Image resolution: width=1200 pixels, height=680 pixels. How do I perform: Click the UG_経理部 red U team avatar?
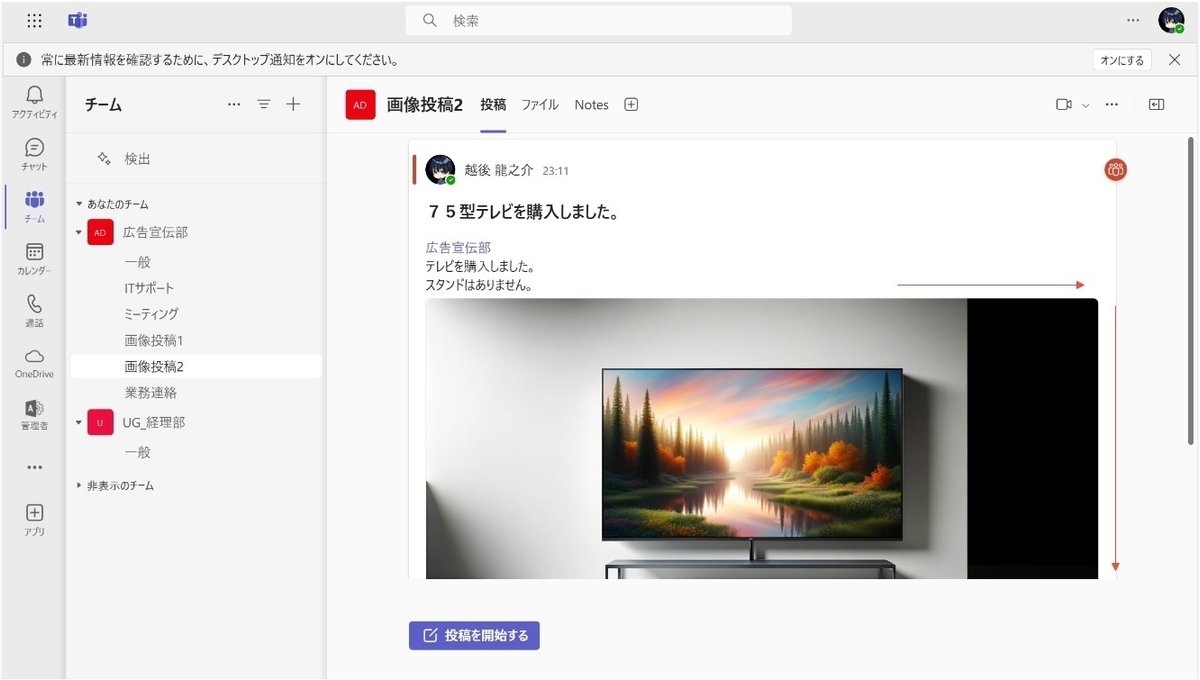click(99, 422)
